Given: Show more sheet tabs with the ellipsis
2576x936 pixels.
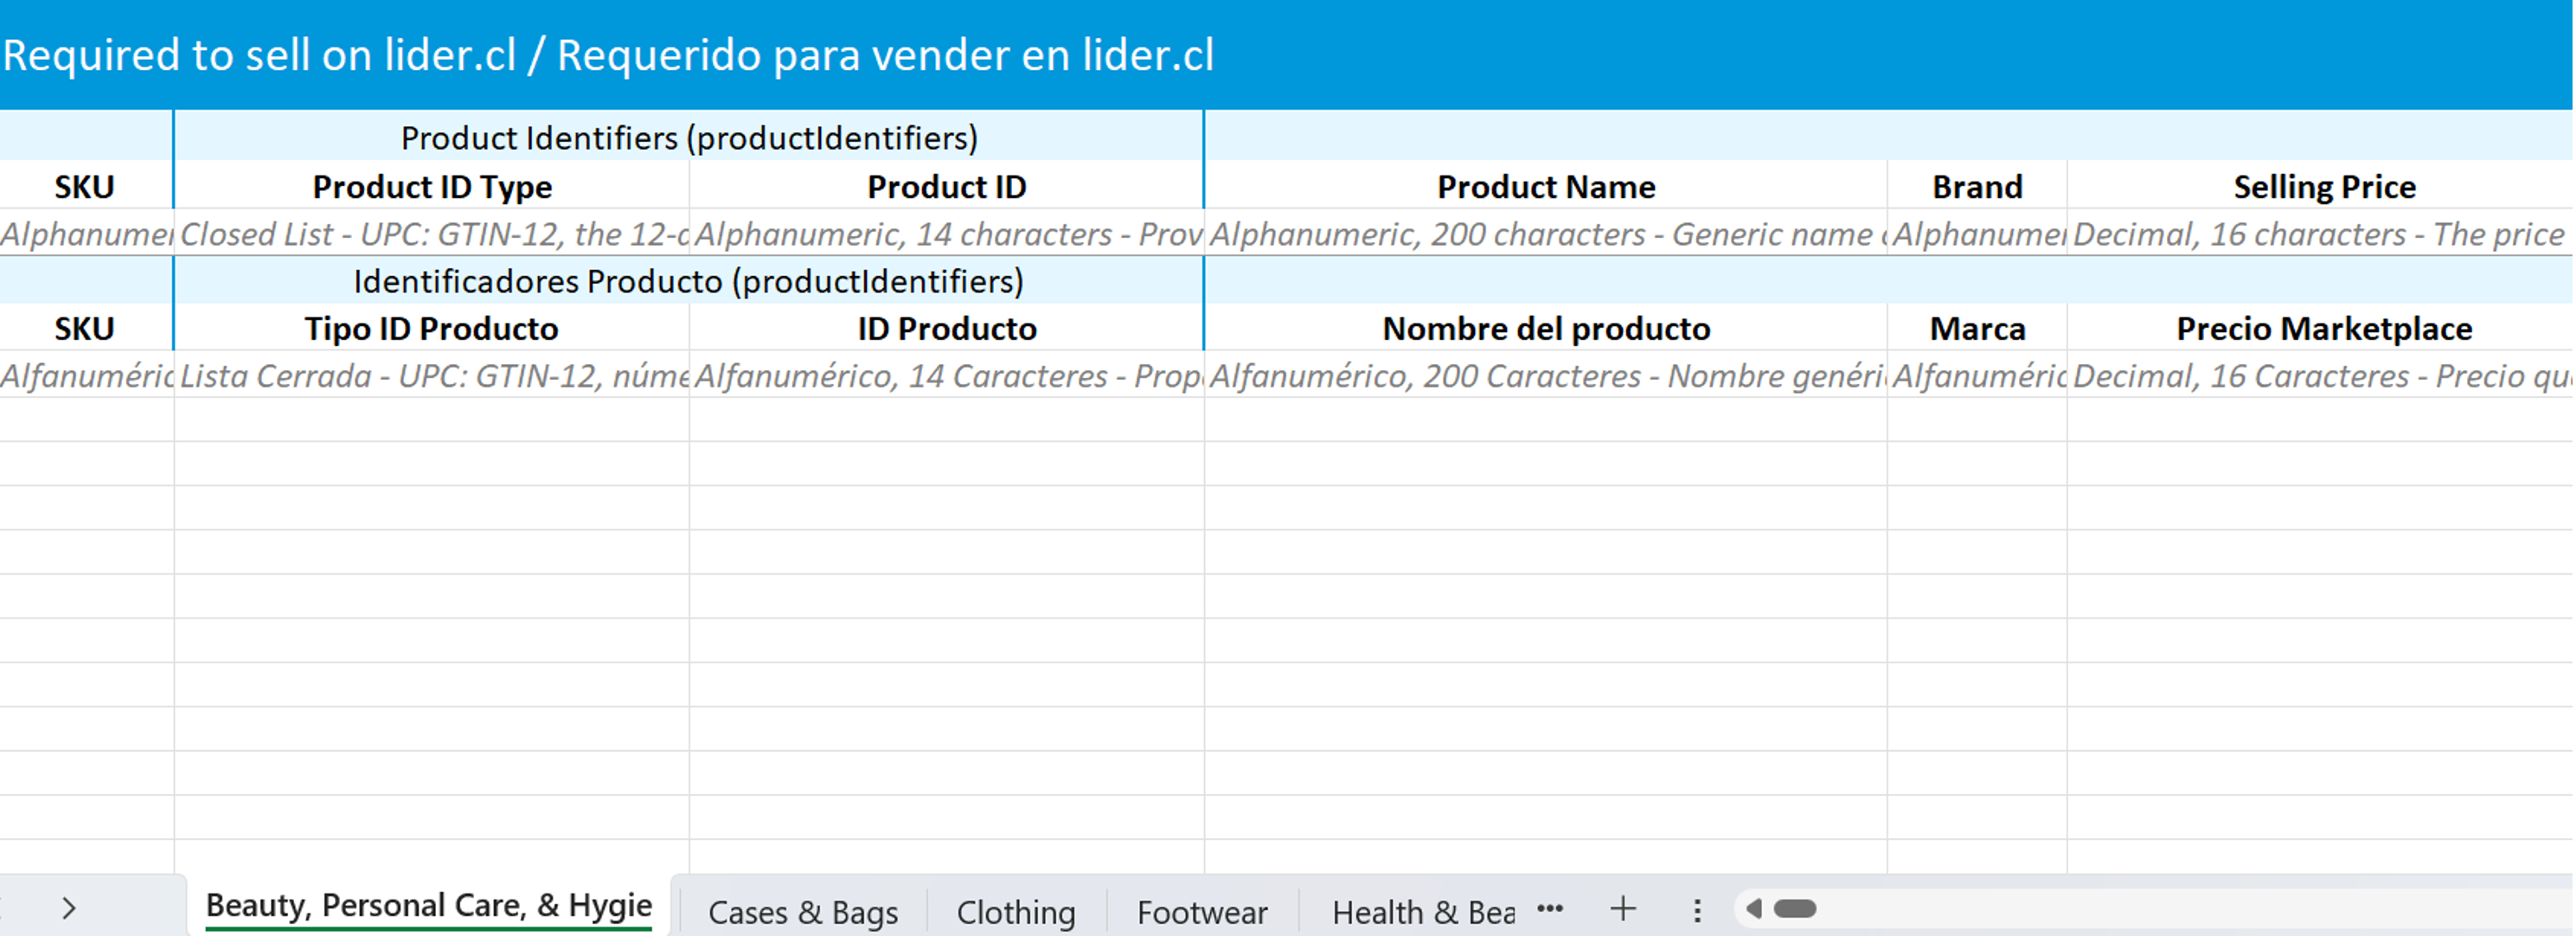Looking at the screenshot, I should (x=1550, y=909).
